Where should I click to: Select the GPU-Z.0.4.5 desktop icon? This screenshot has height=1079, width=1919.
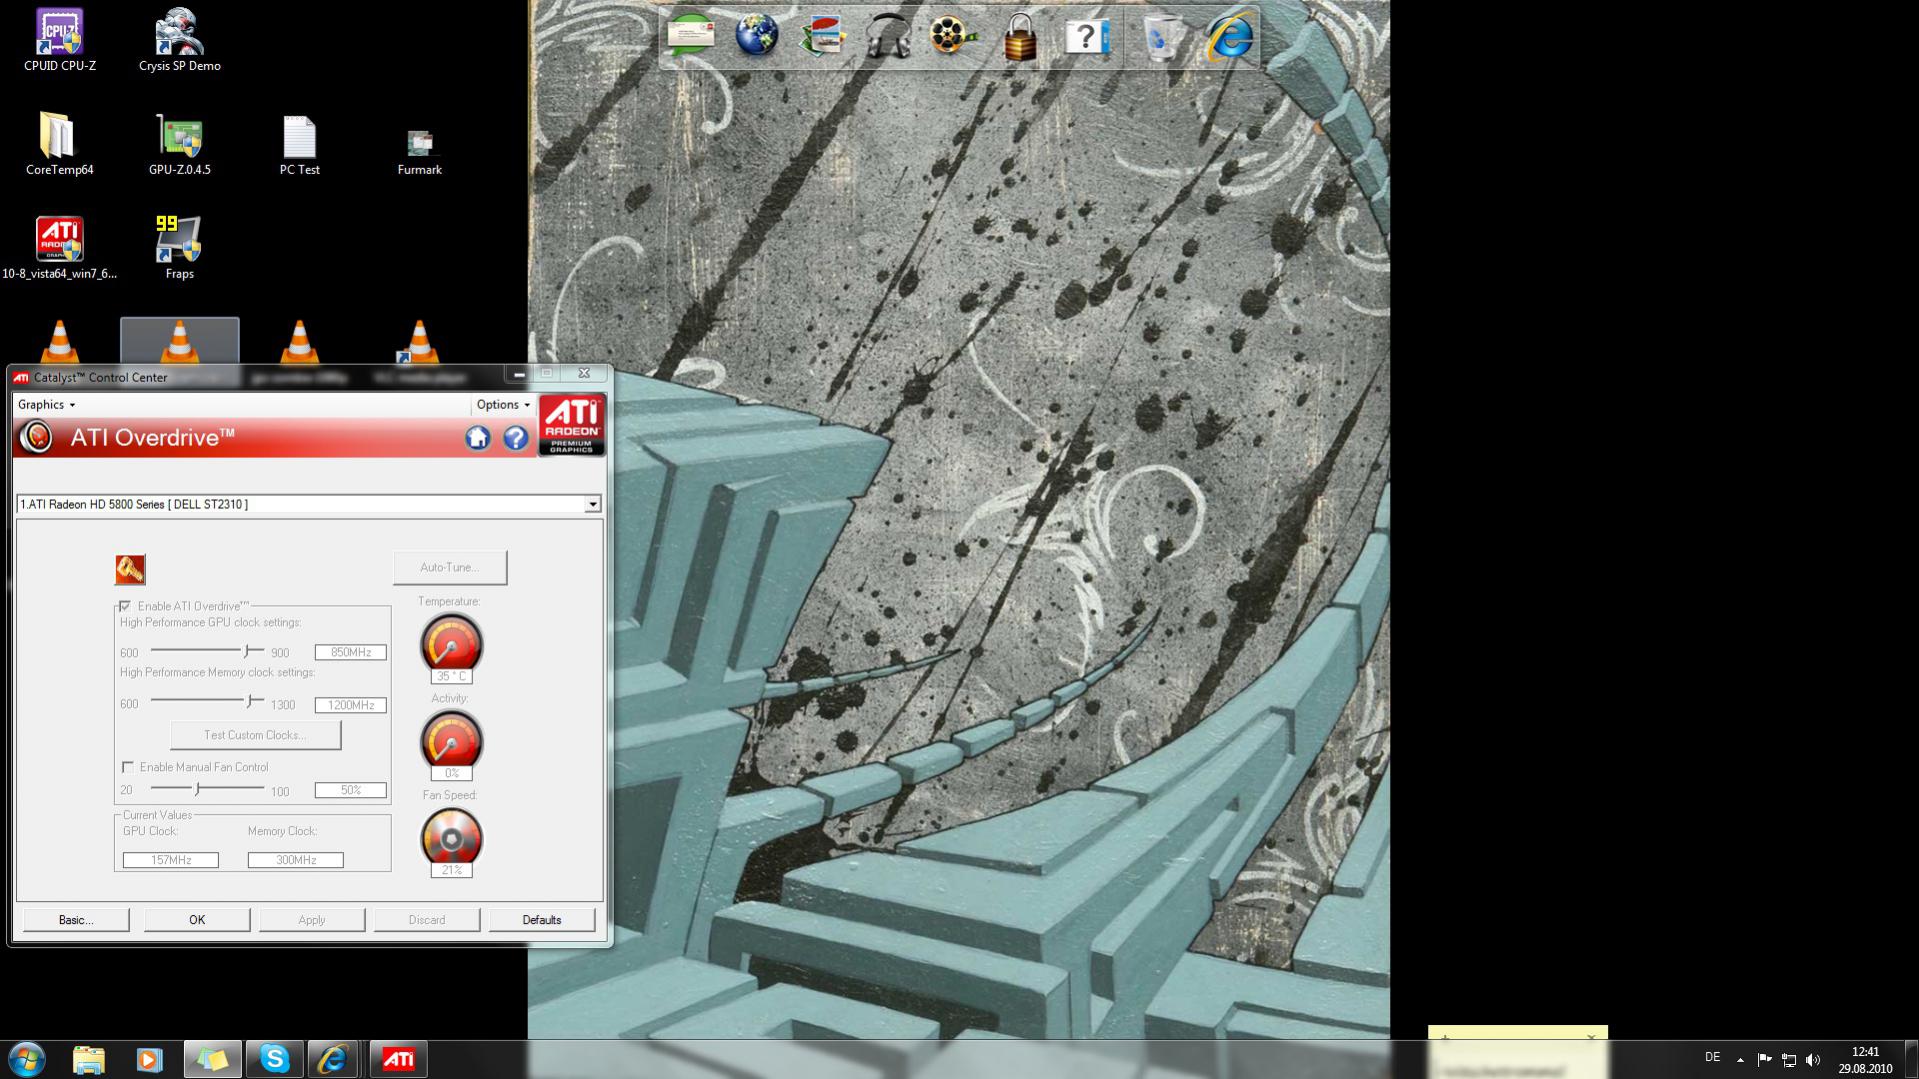click(180, 144)
